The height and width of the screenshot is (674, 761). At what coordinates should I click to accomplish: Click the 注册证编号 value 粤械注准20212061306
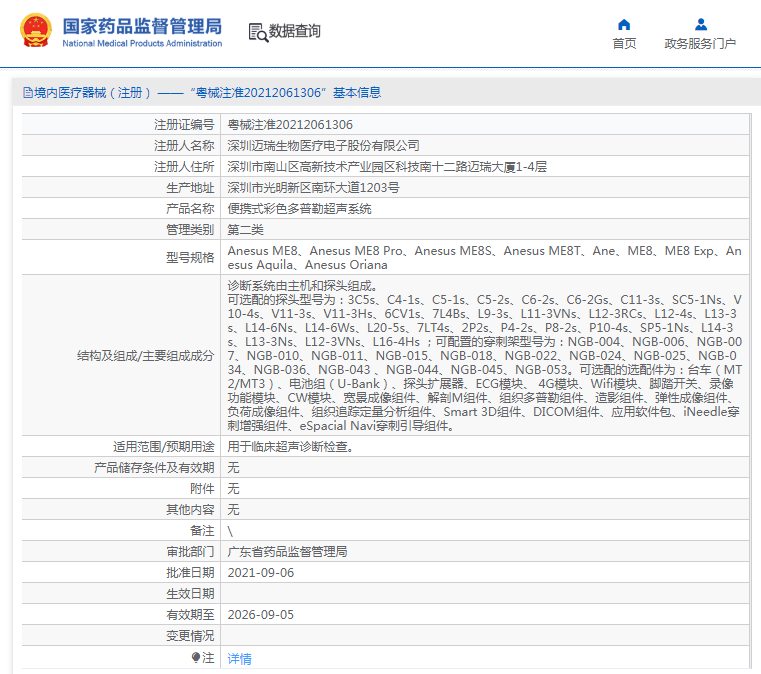290,125
